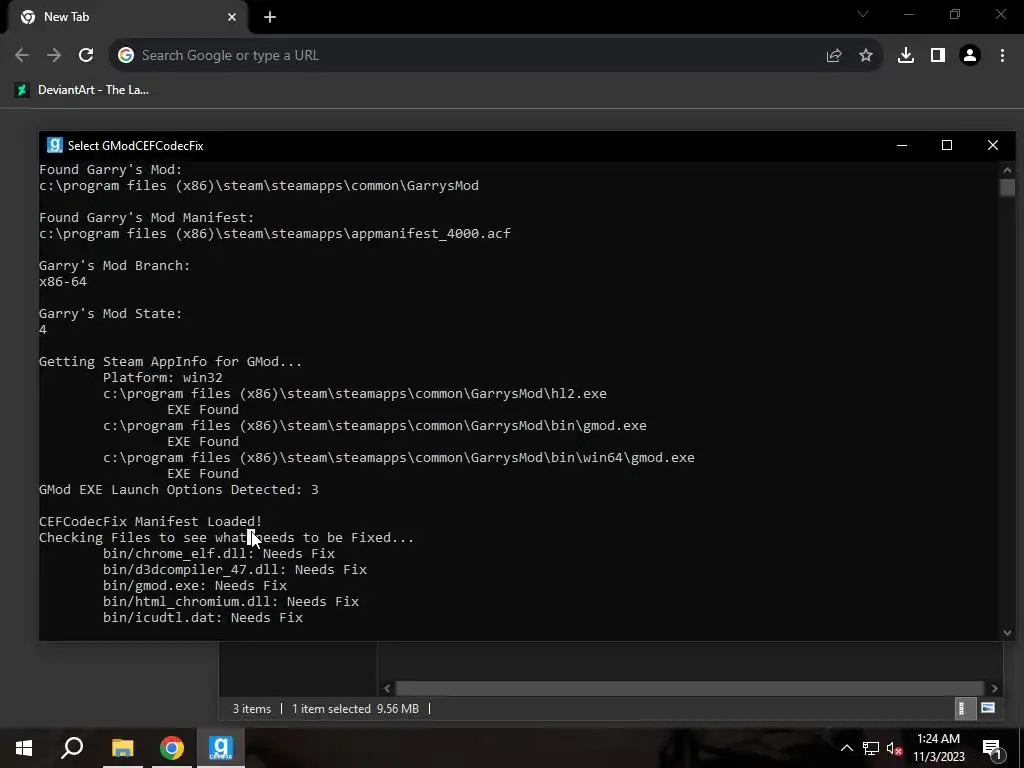Viewport: 1024px width, 768px height.
Task: Toggle Chrome side panel icon
Action: [938, 56]
